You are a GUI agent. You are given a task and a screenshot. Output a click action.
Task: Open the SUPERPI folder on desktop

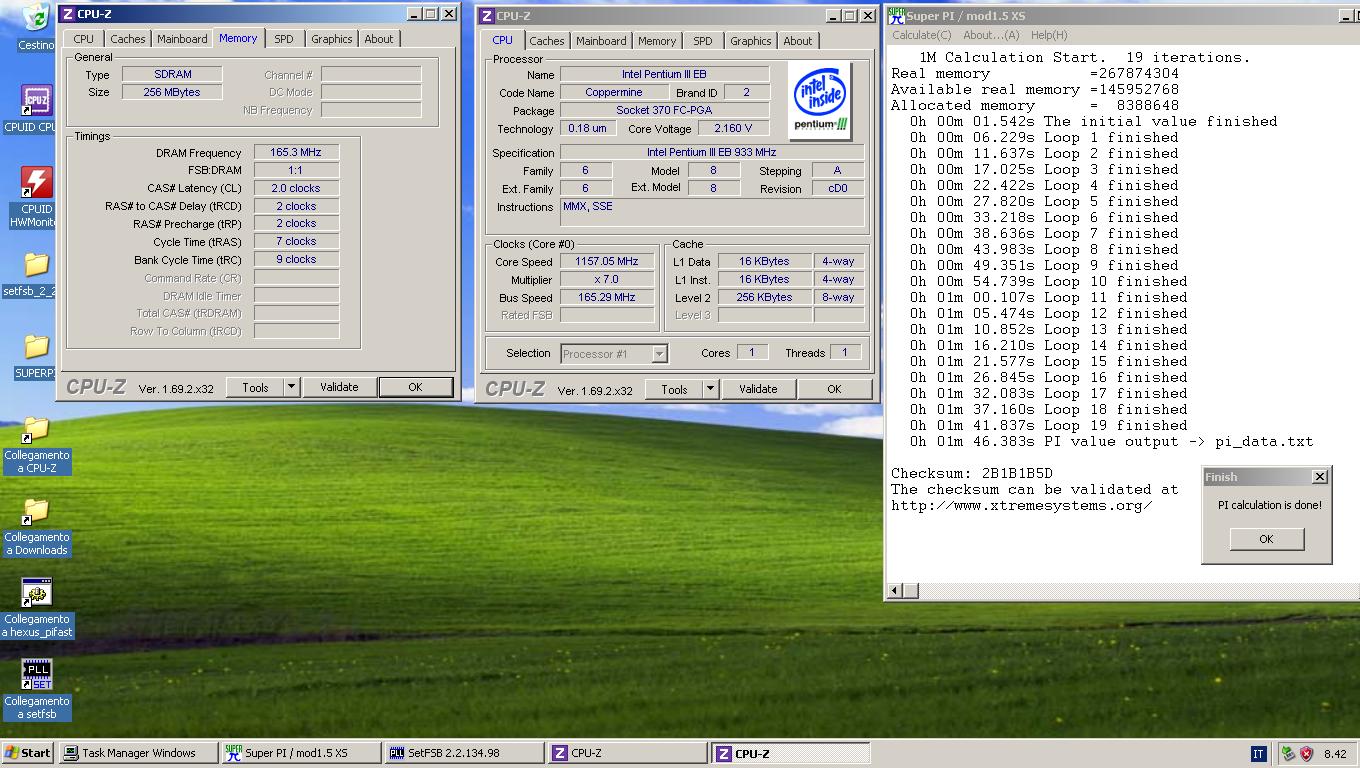click(36, 346)
